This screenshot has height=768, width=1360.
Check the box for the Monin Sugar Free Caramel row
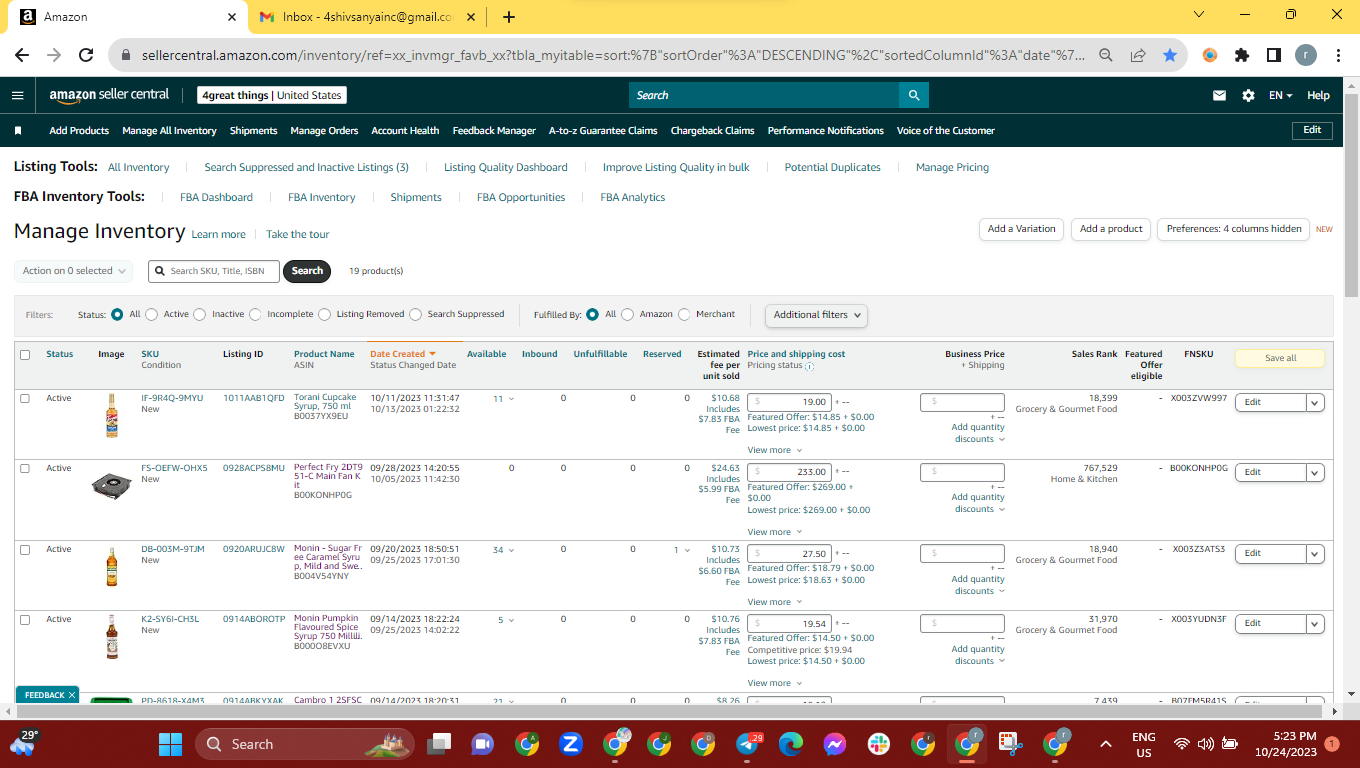(25, 549)
